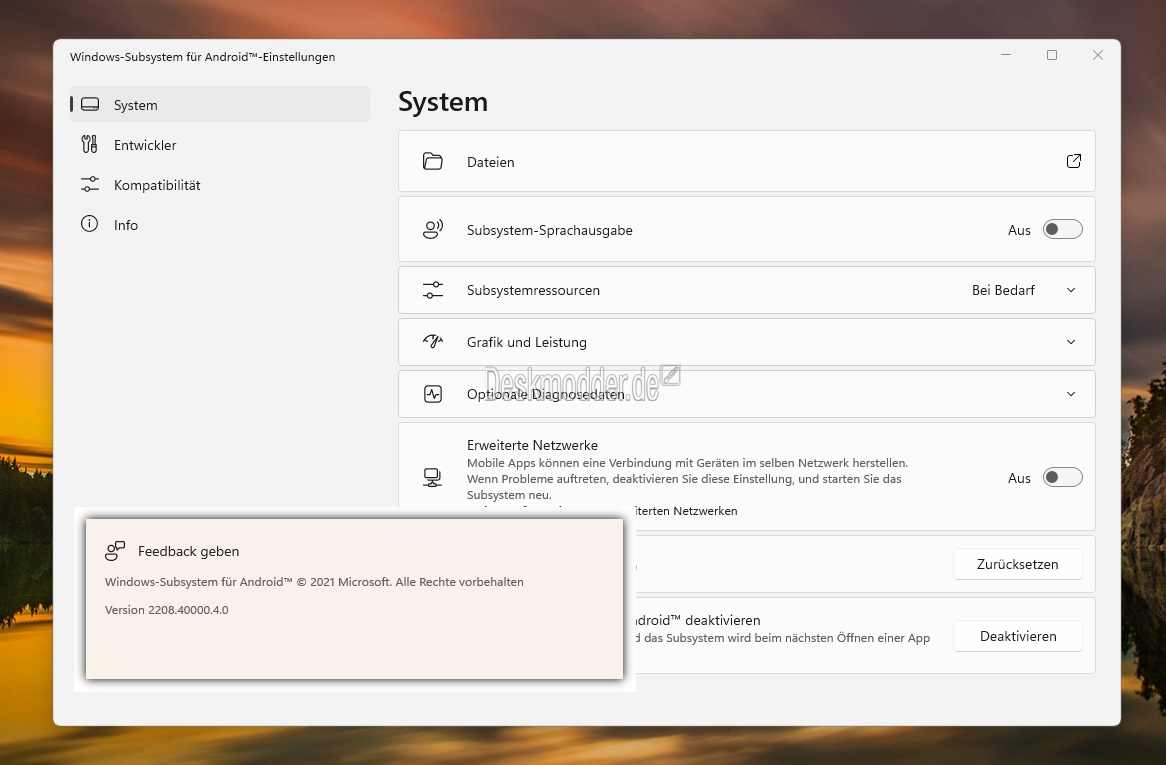Click the Feedback geben link text
Image resolution: width=1166 pixels, height=765 pixels.
pos(188,552)
